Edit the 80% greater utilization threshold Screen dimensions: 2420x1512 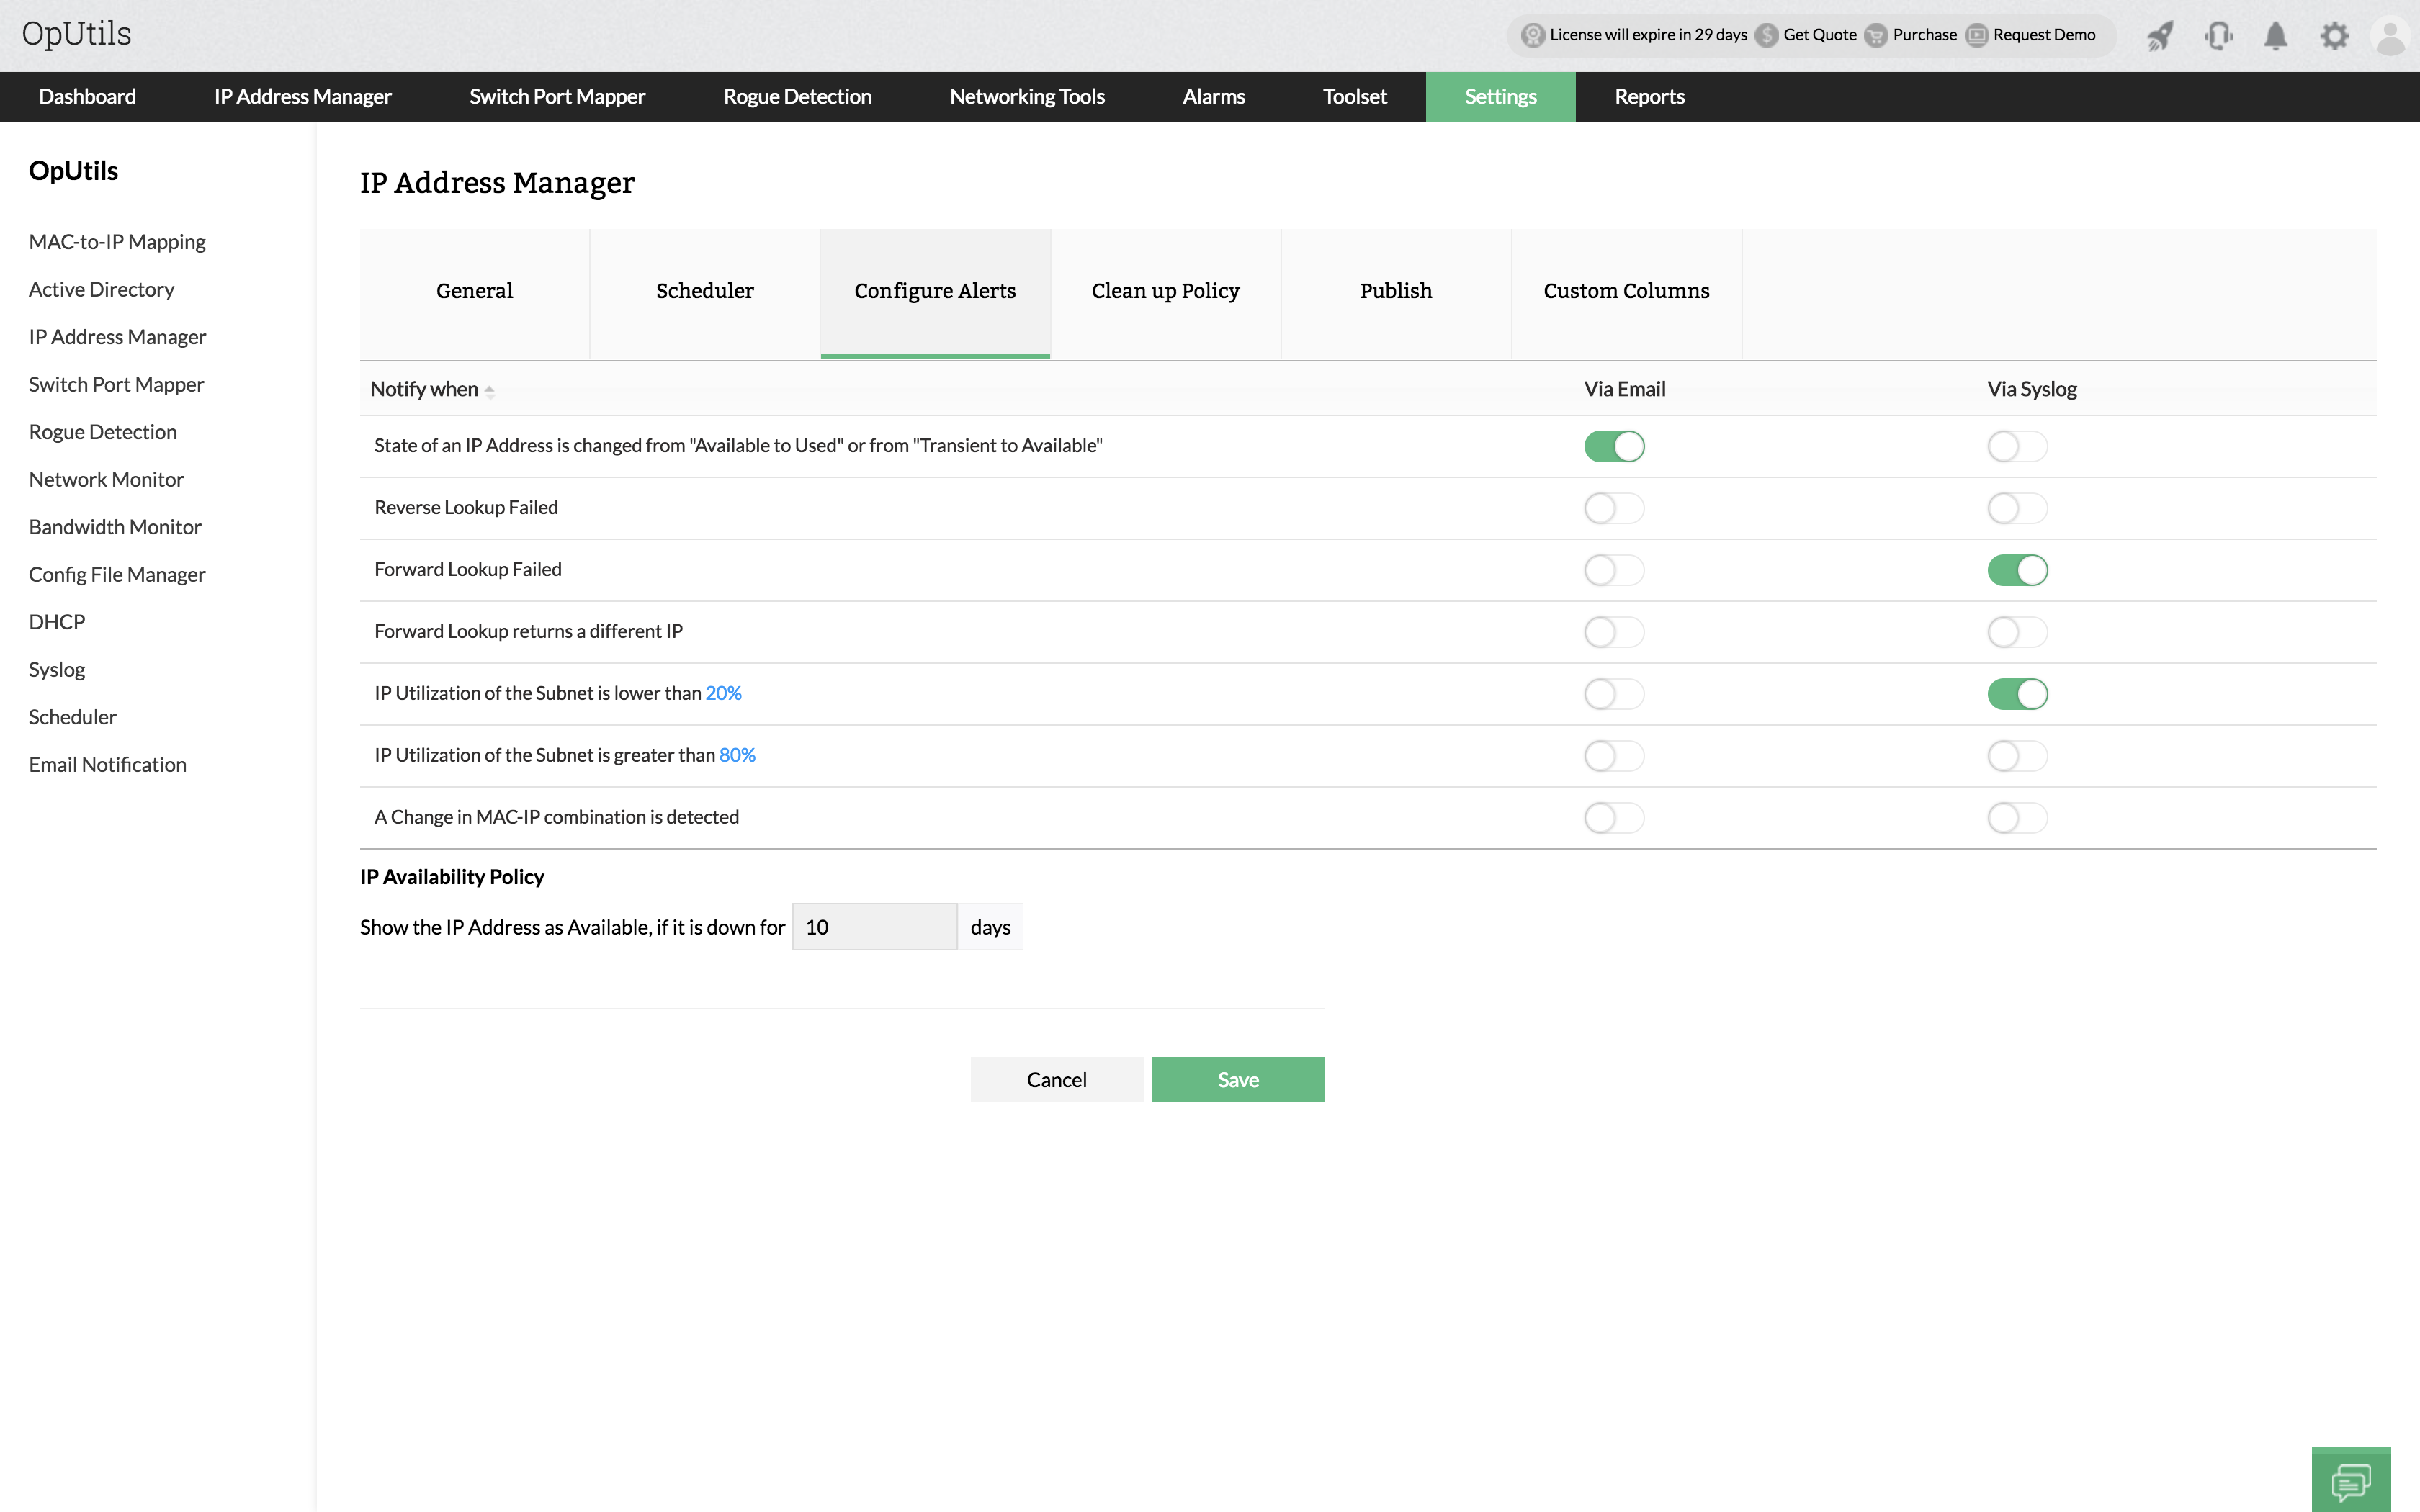click(737, 755)
